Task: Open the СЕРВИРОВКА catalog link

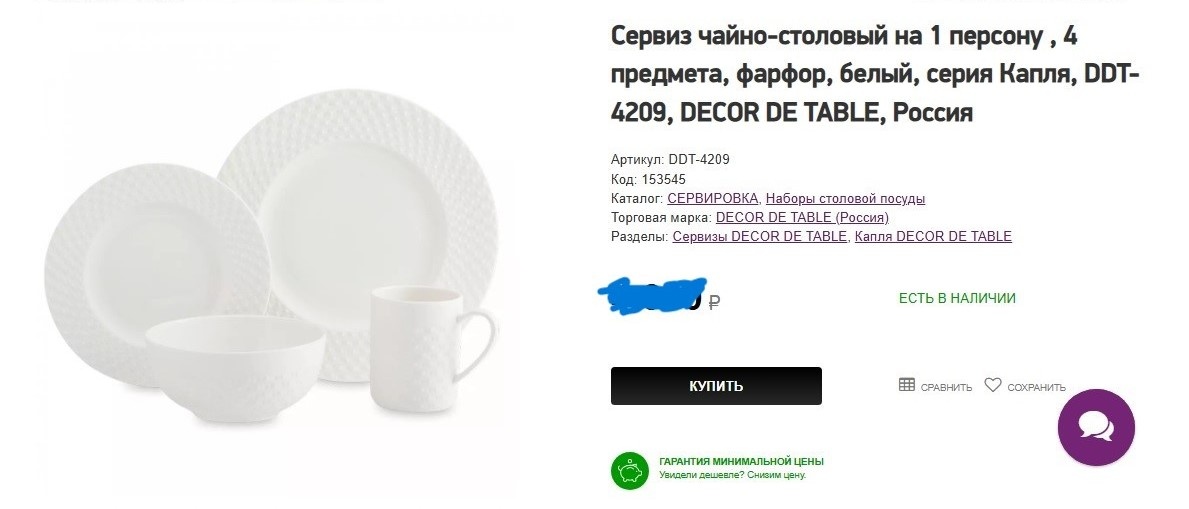Action: pos(713,199)
